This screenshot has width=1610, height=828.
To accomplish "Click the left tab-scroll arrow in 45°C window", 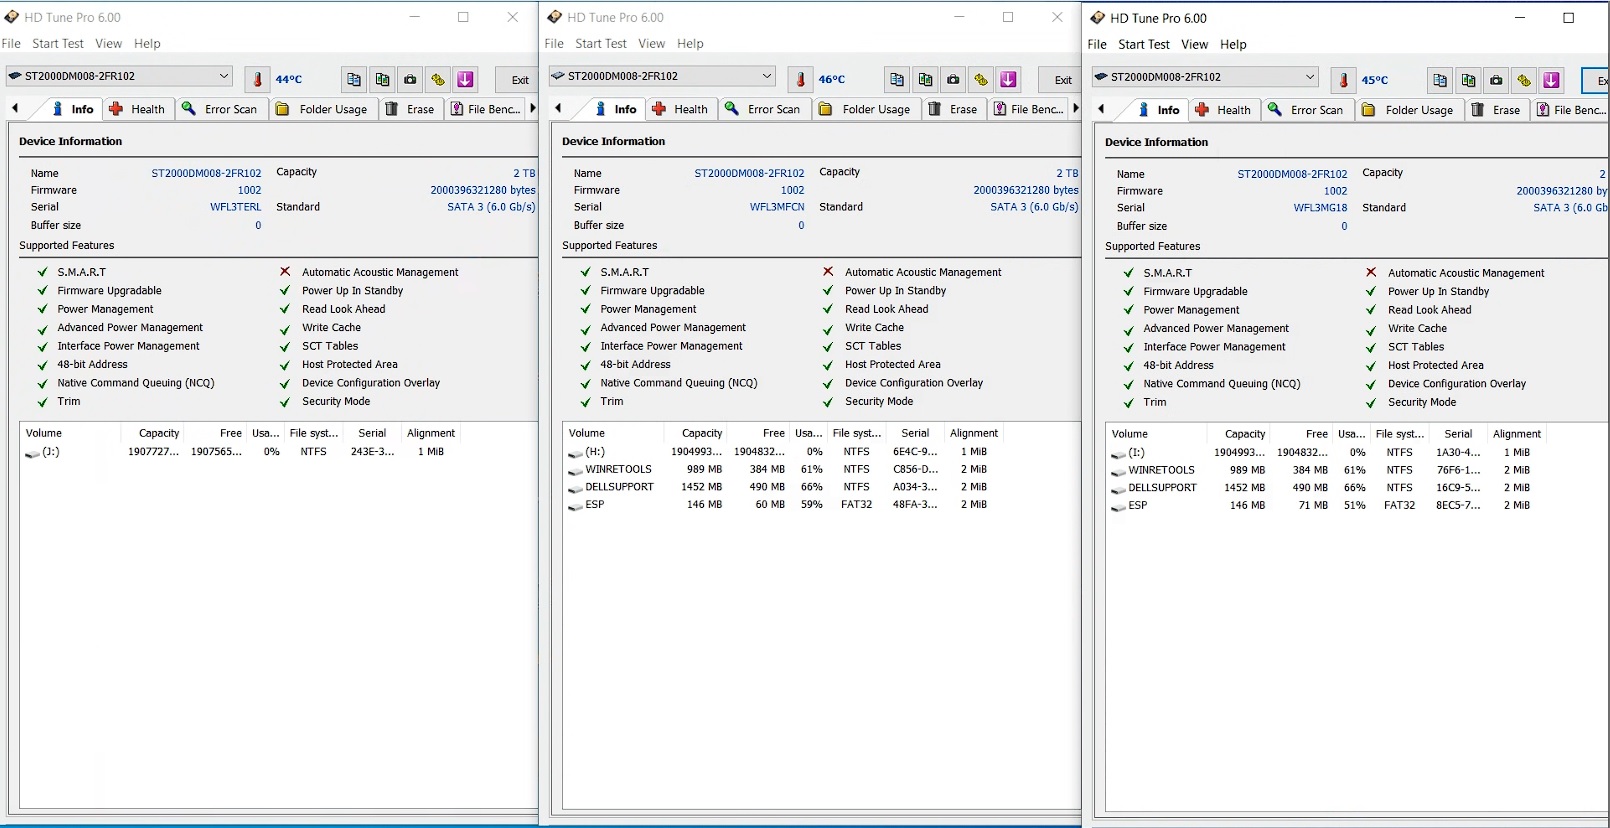I will coord(1101,109).
